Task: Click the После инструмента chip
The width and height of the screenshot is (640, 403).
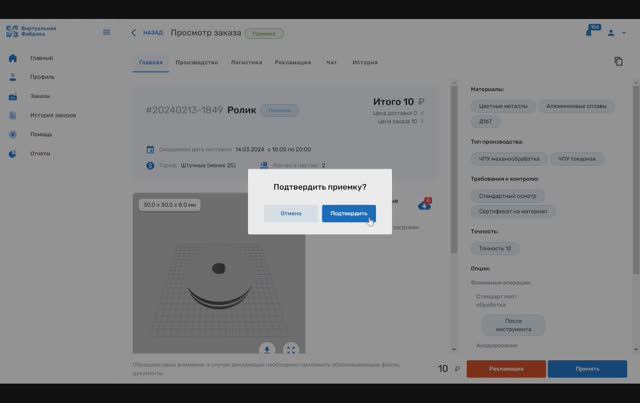Action: tap(513, 325)
